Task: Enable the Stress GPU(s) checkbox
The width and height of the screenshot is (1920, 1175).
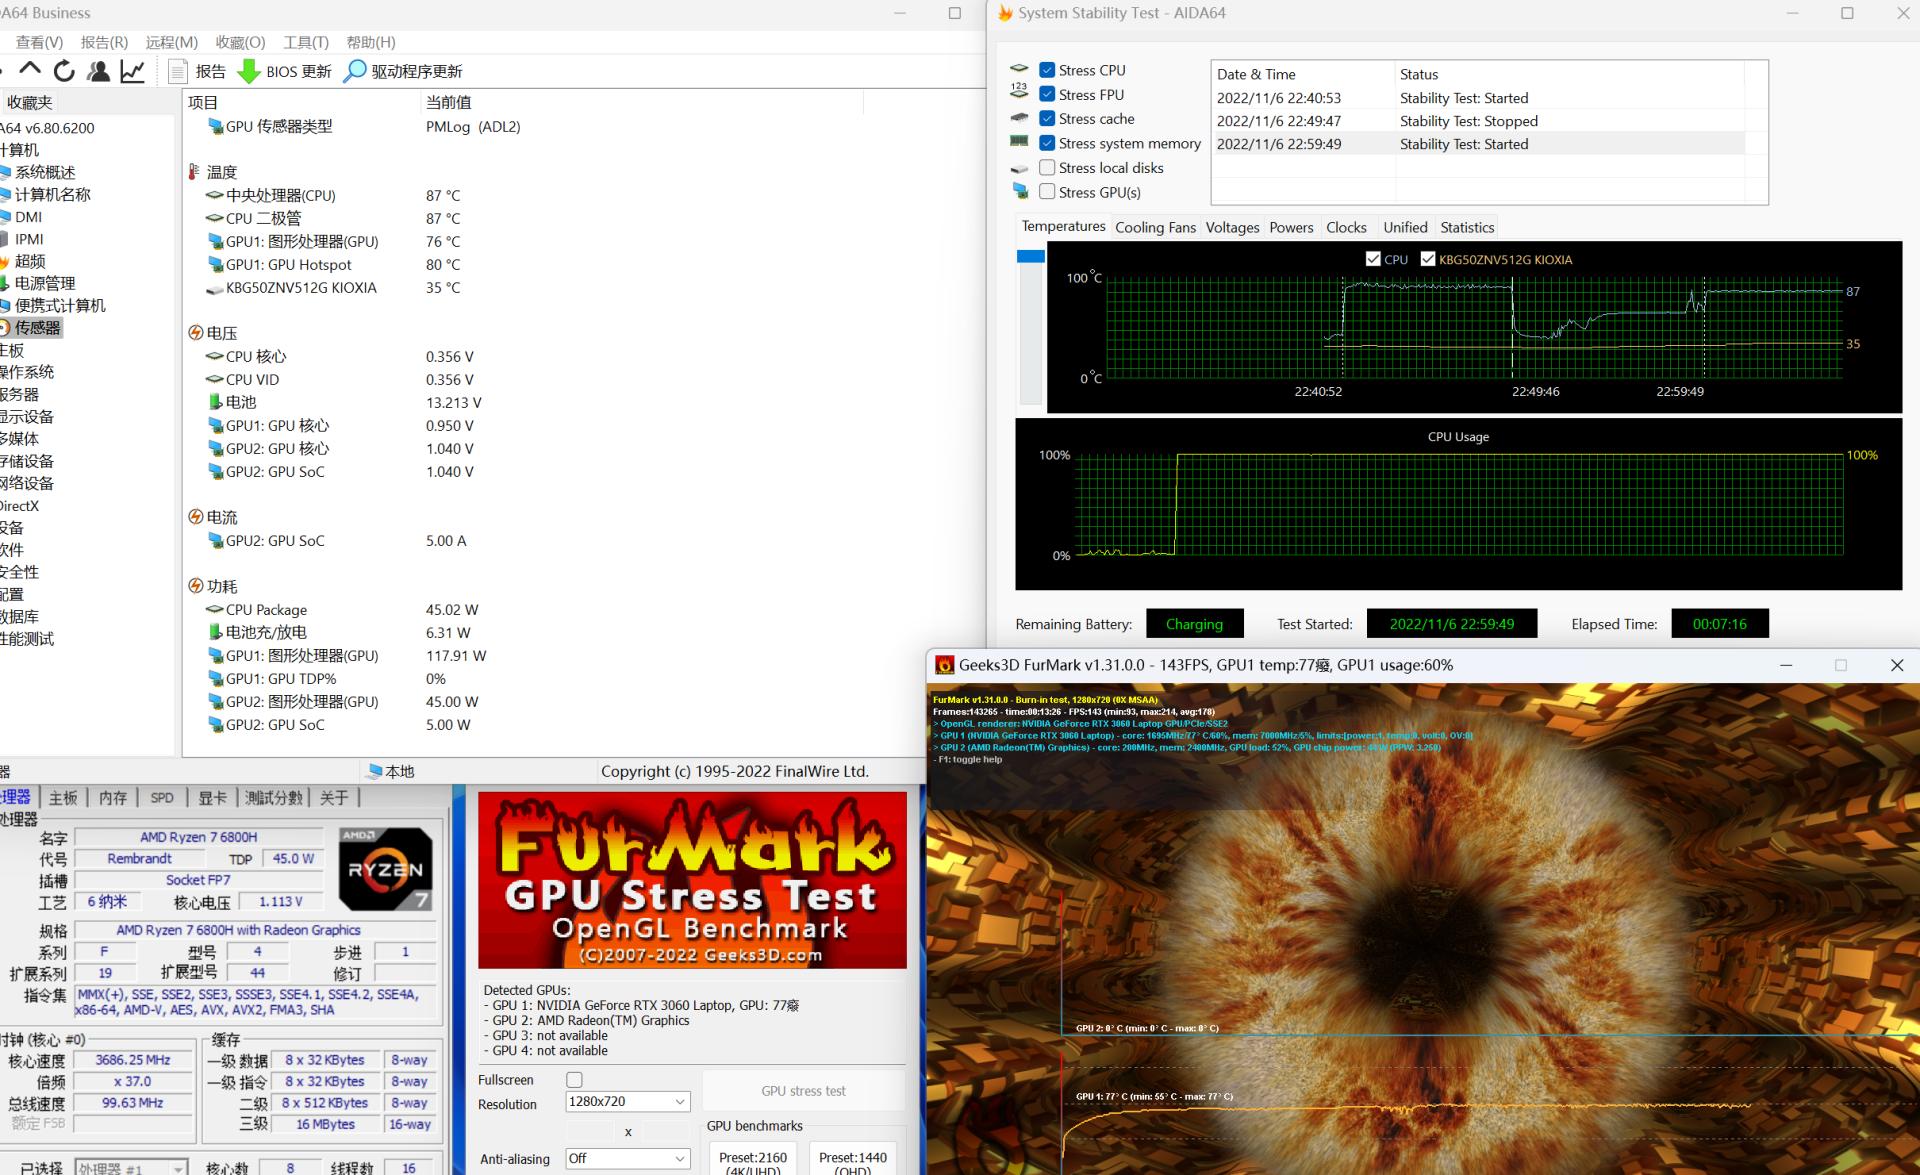Action: coord(1047,192)
